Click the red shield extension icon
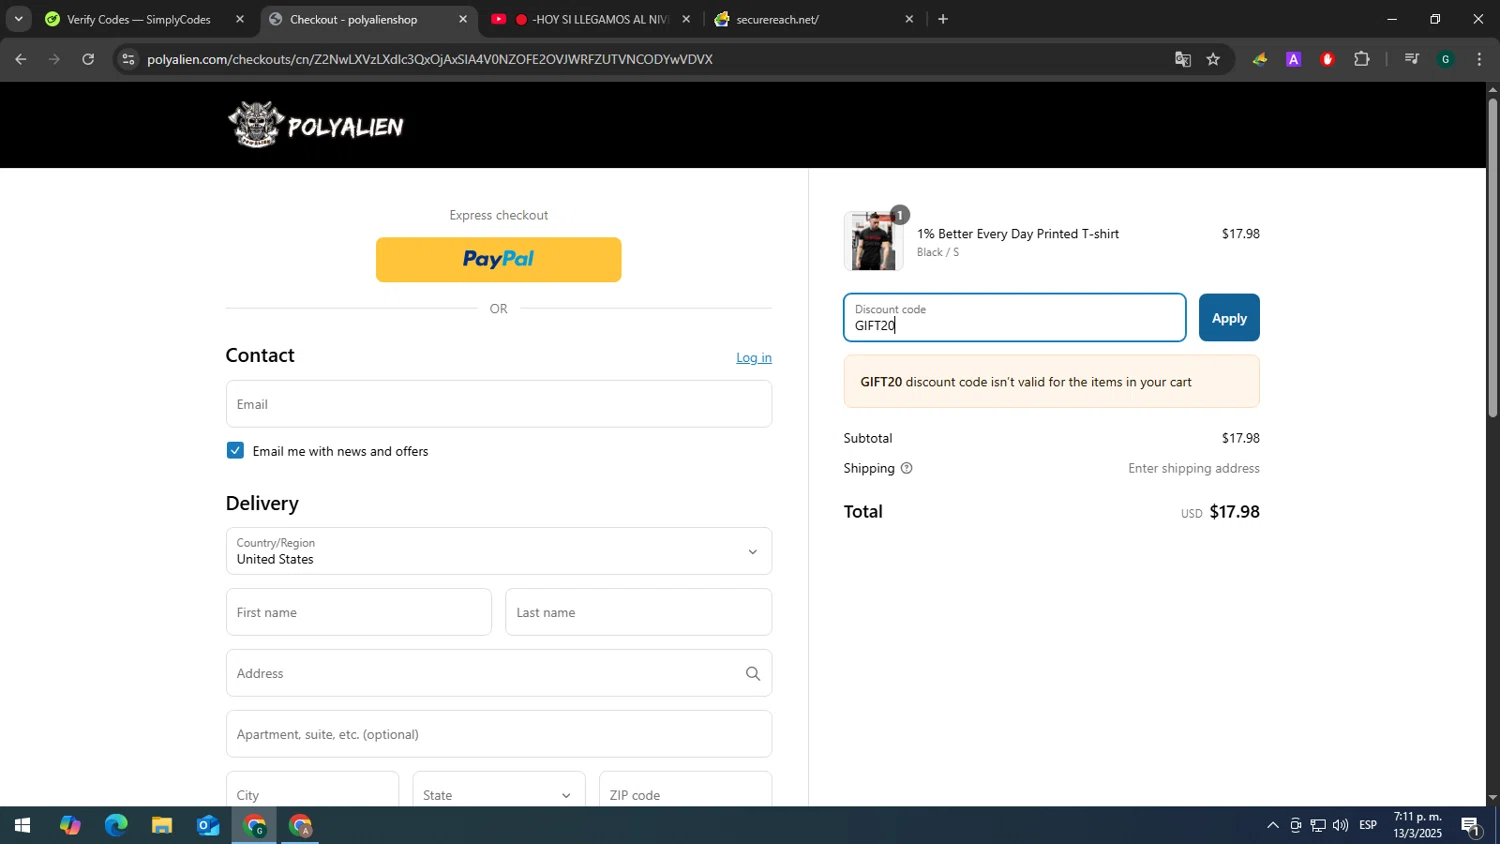The width and height of the screenshot is (1500, 844). tap(1327, 59)
